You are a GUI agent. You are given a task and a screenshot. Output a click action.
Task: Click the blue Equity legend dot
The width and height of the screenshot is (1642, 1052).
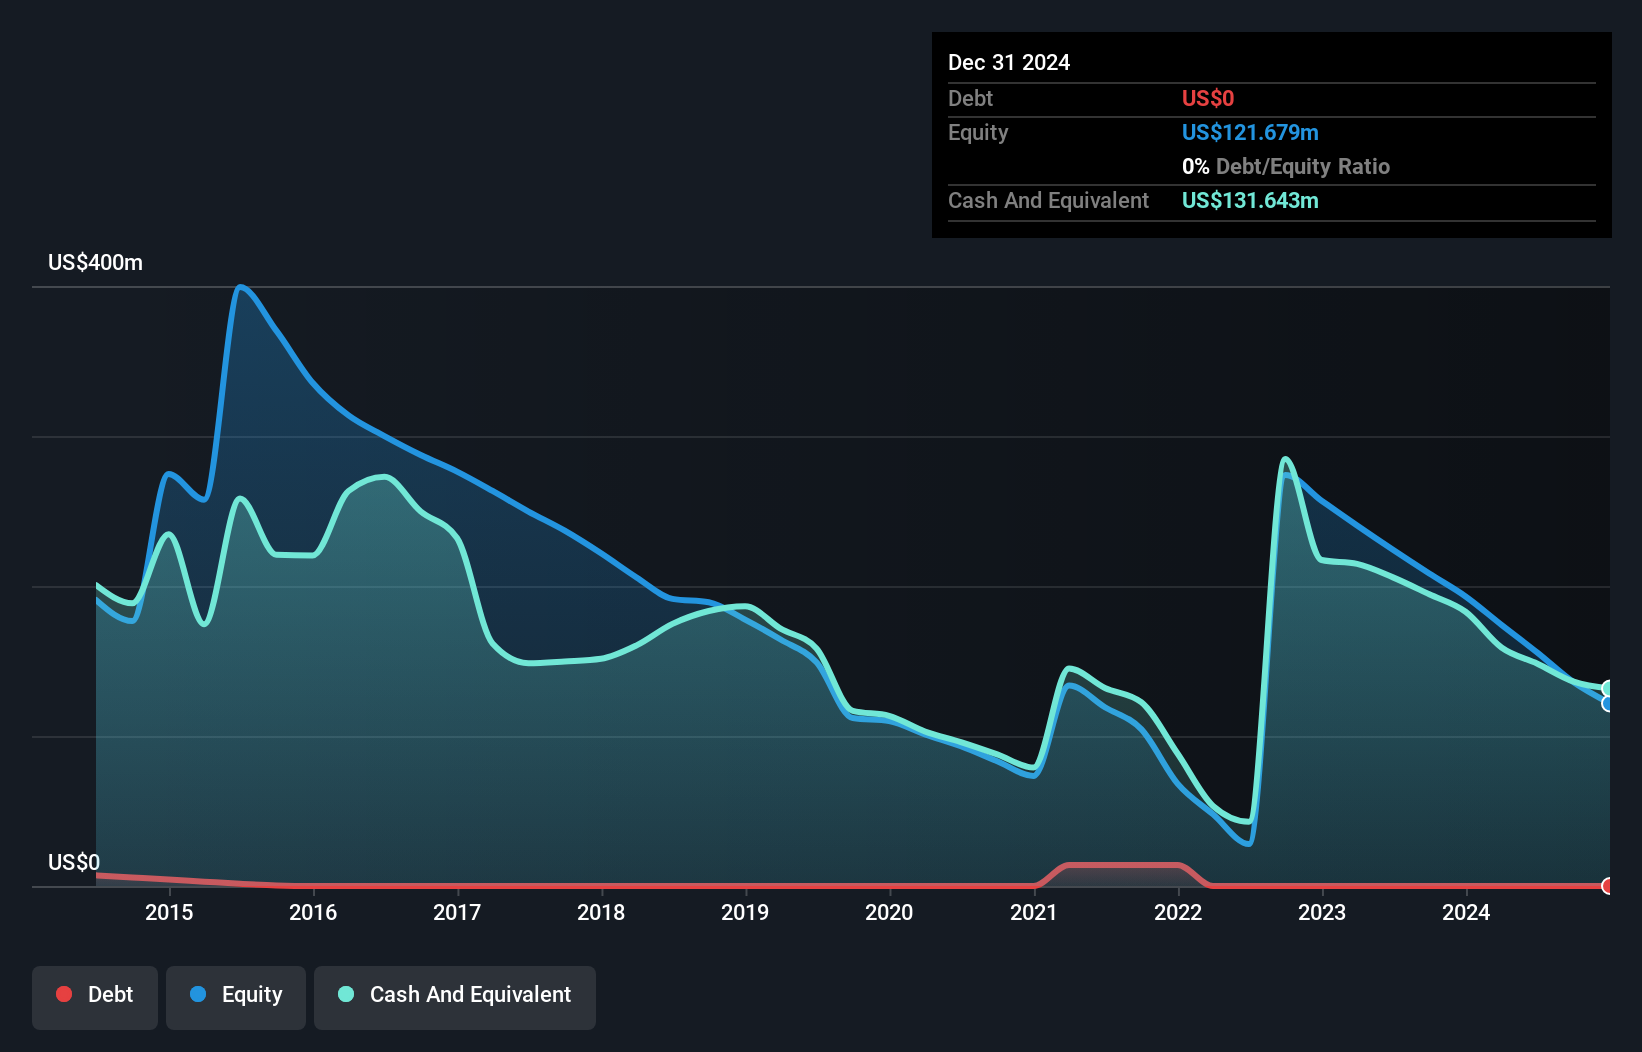[x=198, y=994]
